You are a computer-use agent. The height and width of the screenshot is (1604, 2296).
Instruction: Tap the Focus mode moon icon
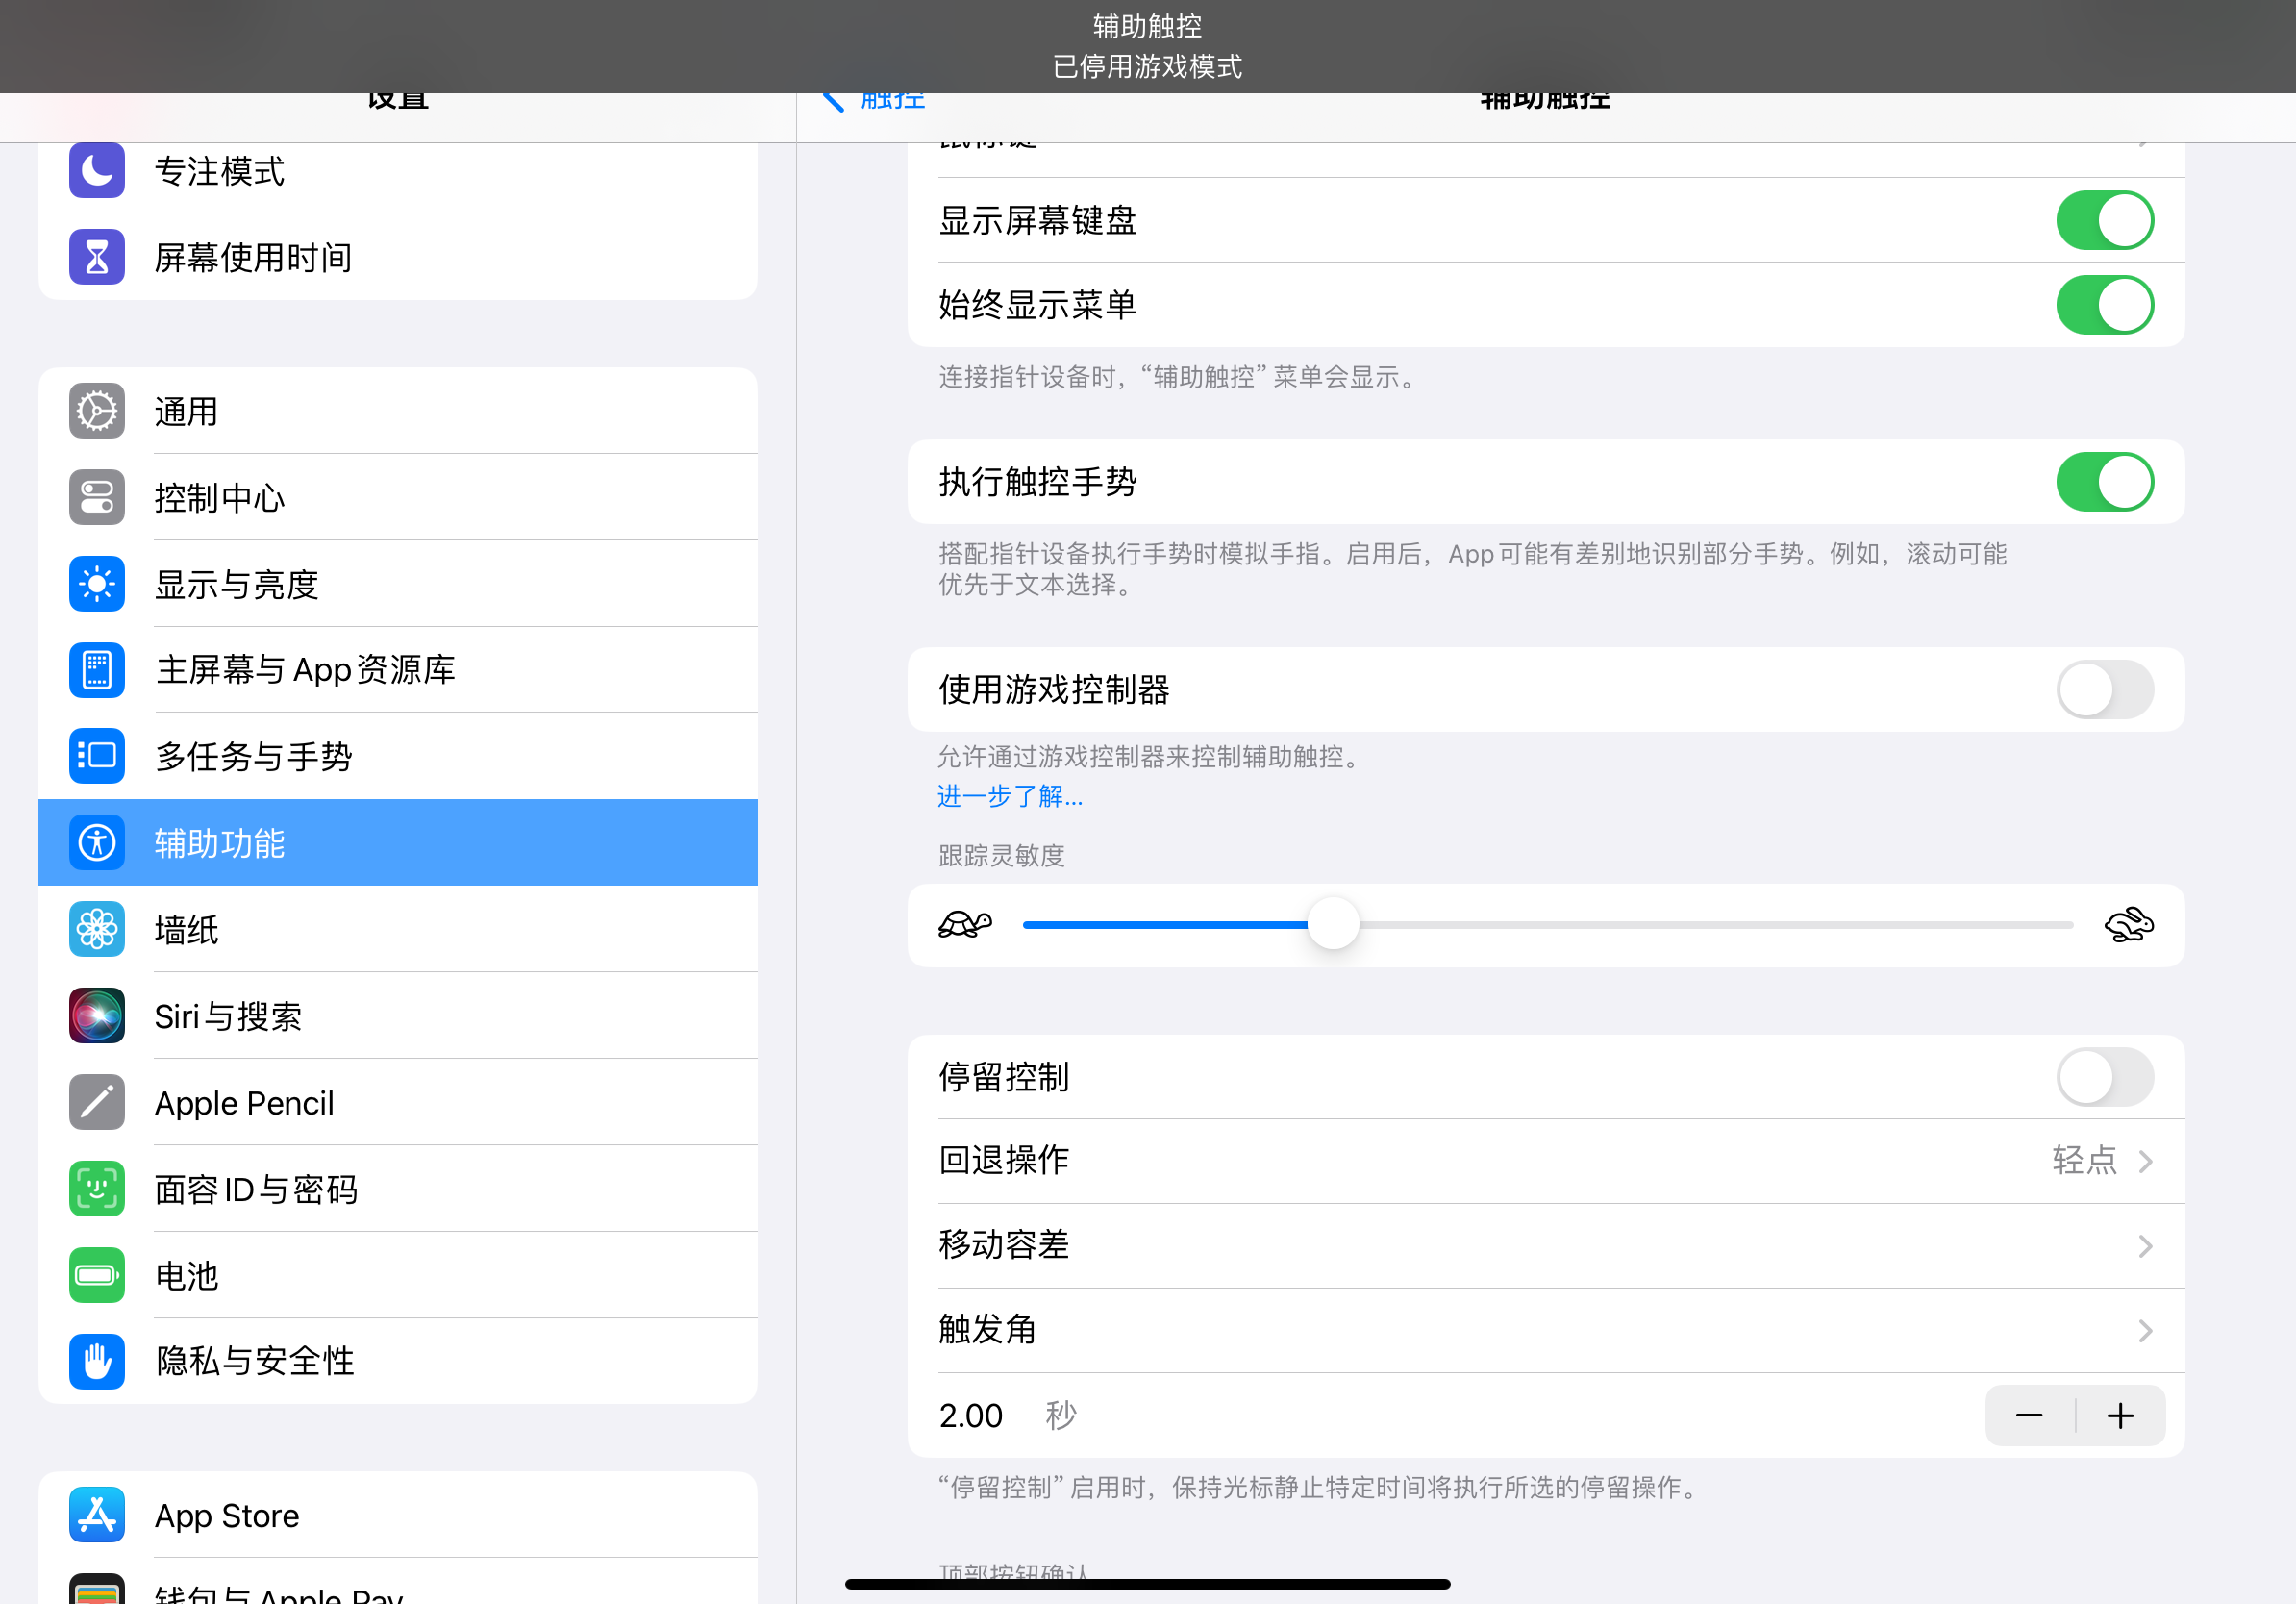97,171
